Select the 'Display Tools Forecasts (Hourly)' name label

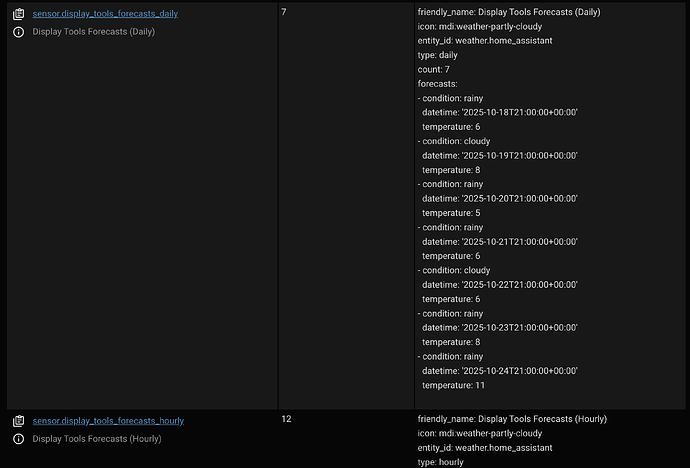(x=96, y=439)
